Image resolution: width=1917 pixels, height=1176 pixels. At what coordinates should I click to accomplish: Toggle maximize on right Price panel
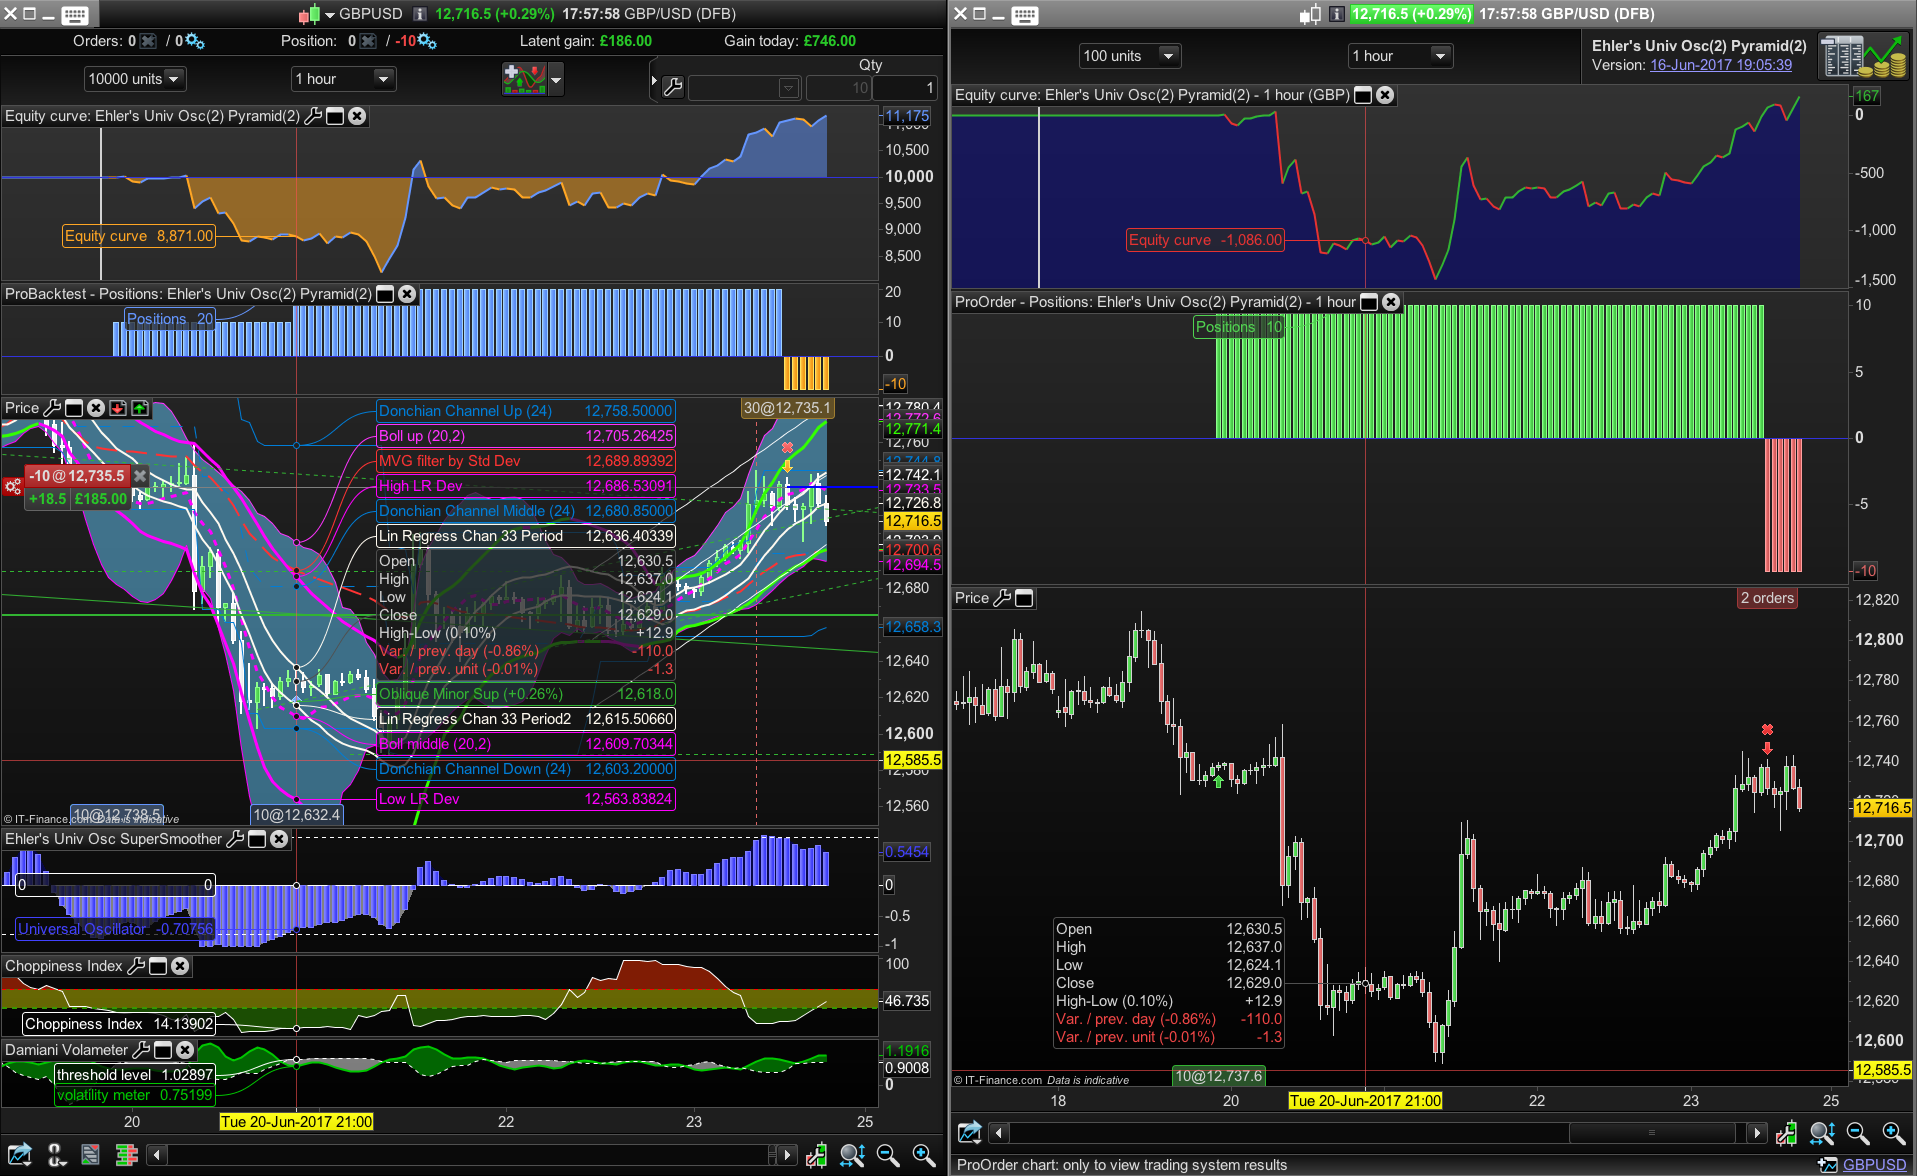click(1024, 598)
